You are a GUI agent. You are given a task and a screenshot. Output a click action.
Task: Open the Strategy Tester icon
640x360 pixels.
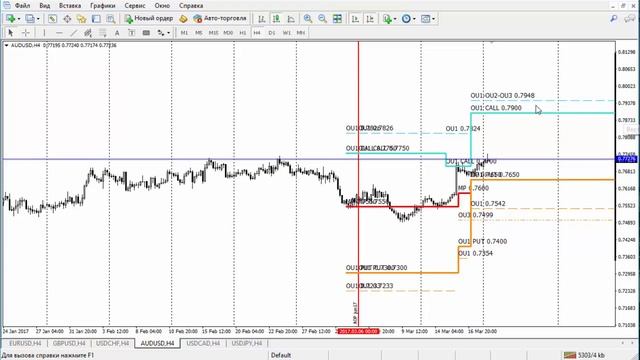click(111, 18)
